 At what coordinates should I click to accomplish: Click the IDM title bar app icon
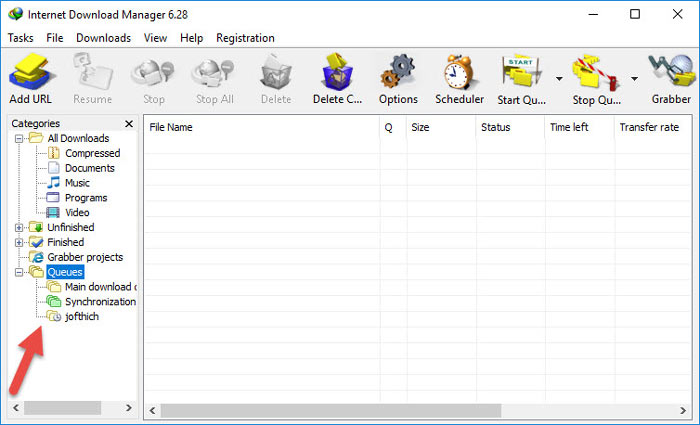(x=16, y=14)
